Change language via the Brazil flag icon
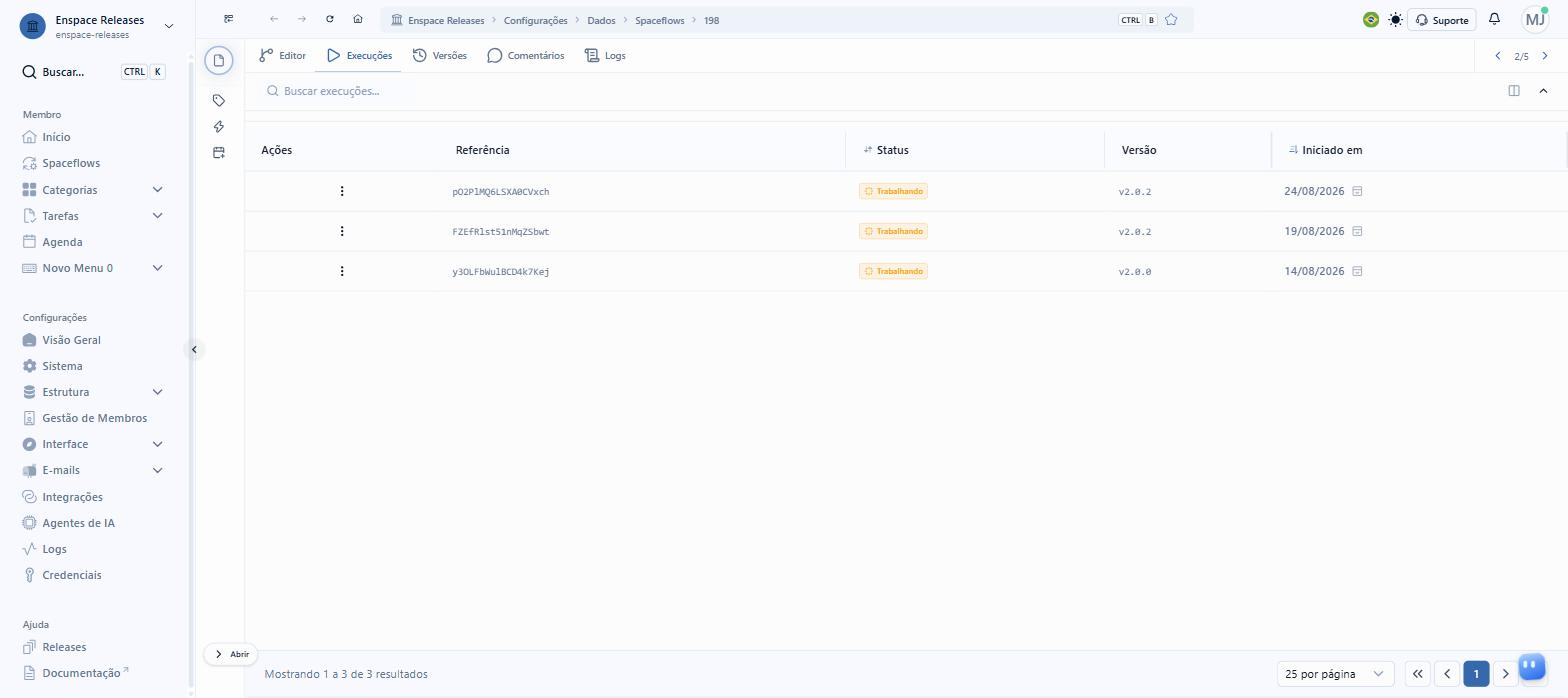Image resolution: width=1568 pixels, height=698 pixels. point(1371,19)
